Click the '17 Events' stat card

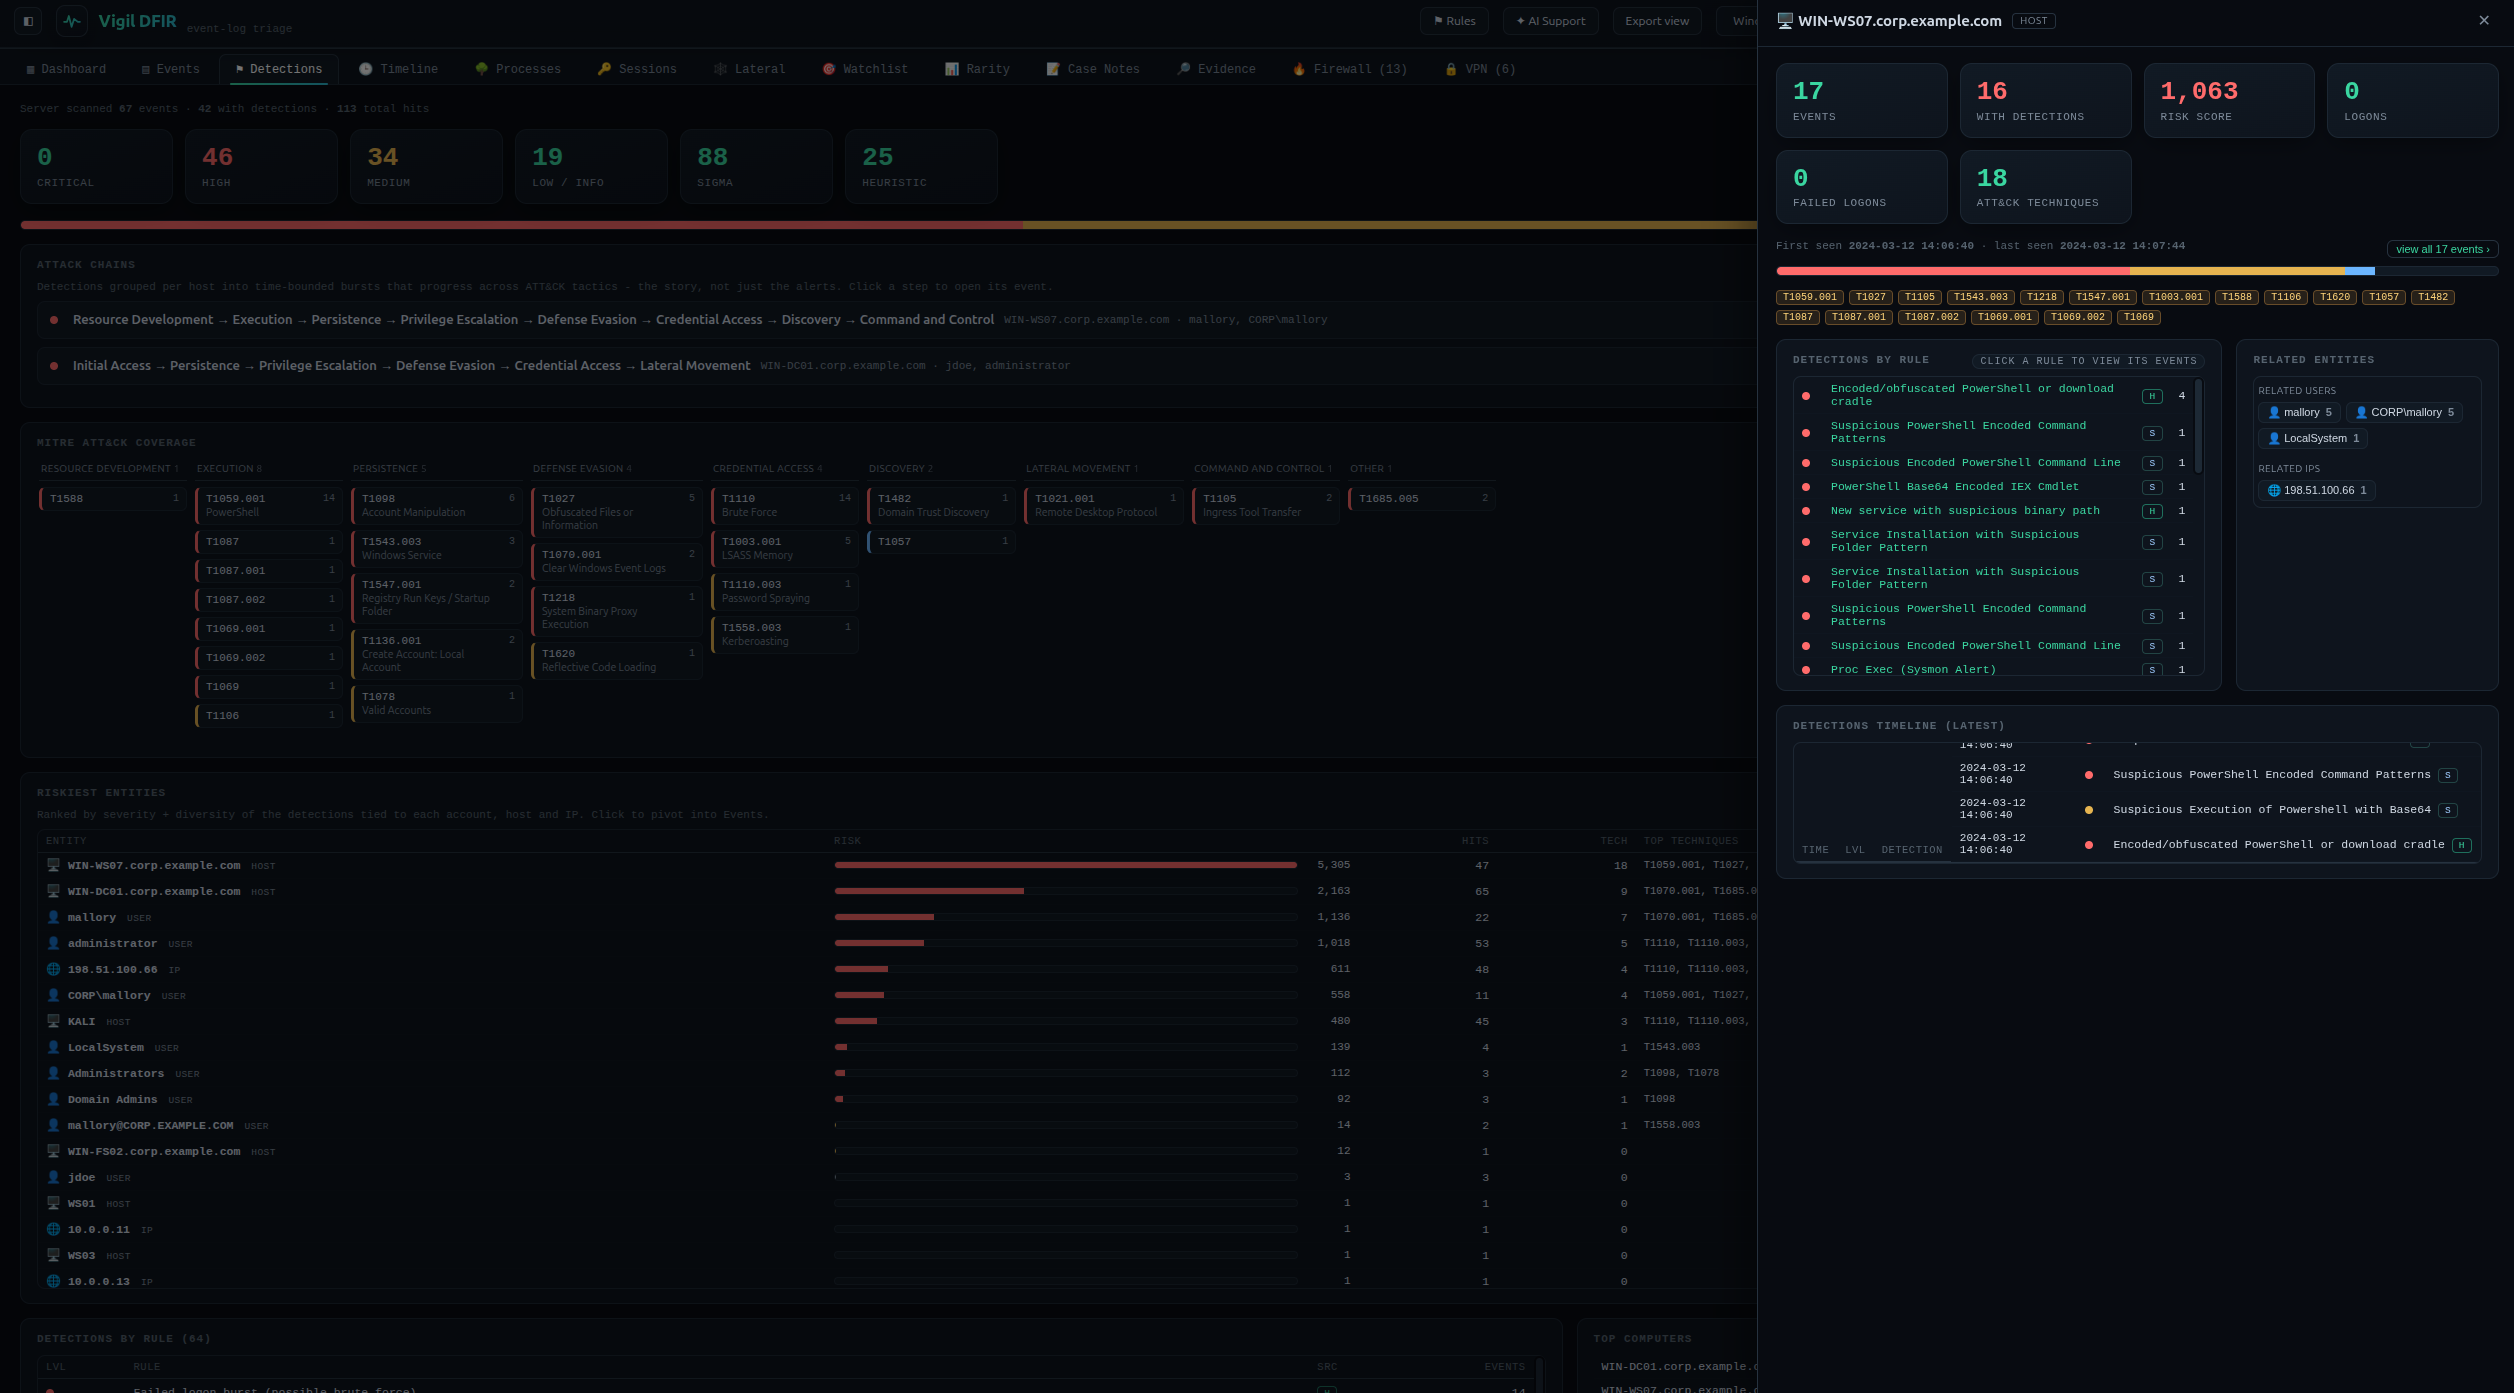tap(1861, 100)
